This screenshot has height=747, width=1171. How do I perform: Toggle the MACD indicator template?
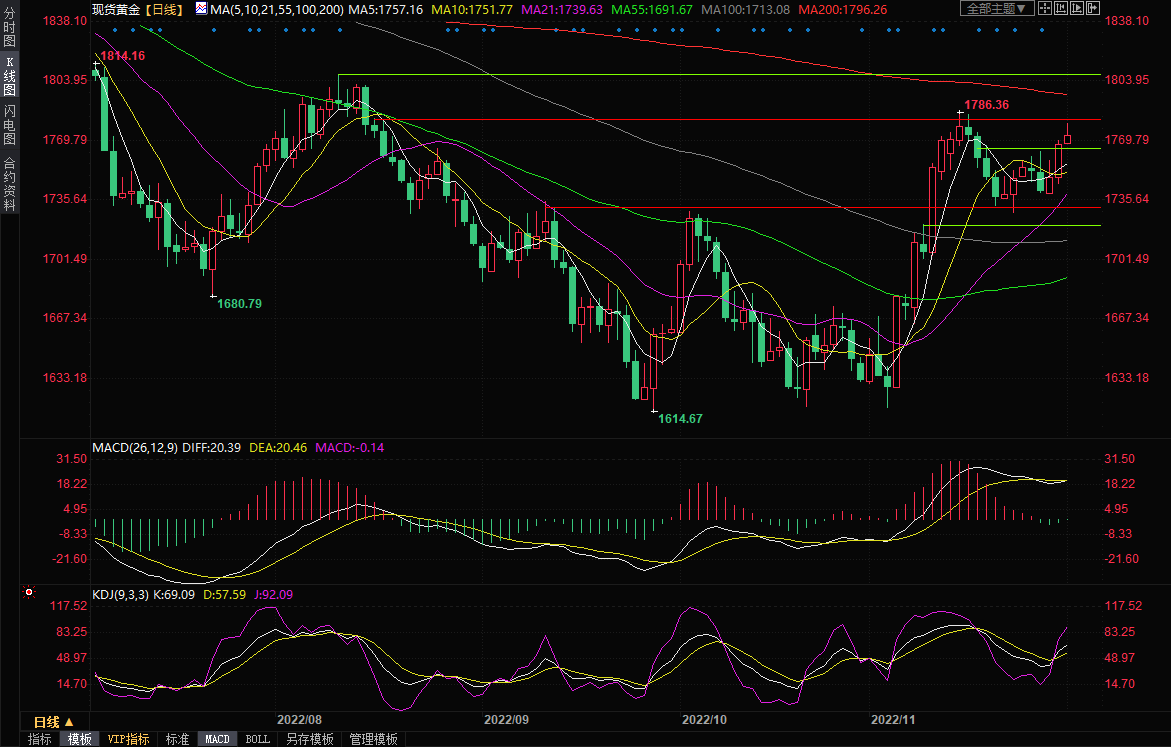point(217,739)
